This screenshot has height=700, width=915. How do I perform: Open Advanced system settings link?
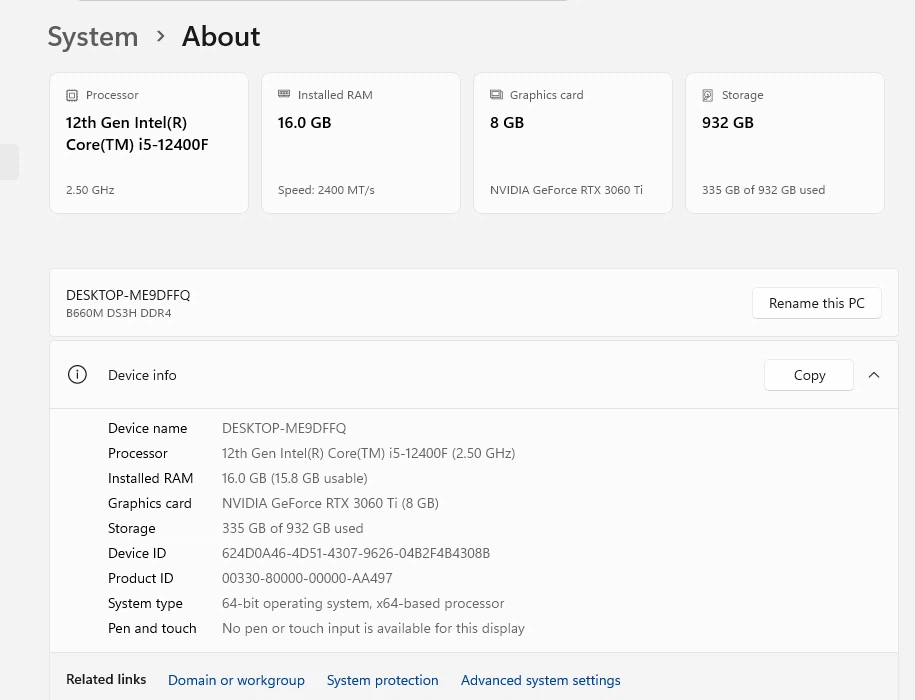[540, 680]
